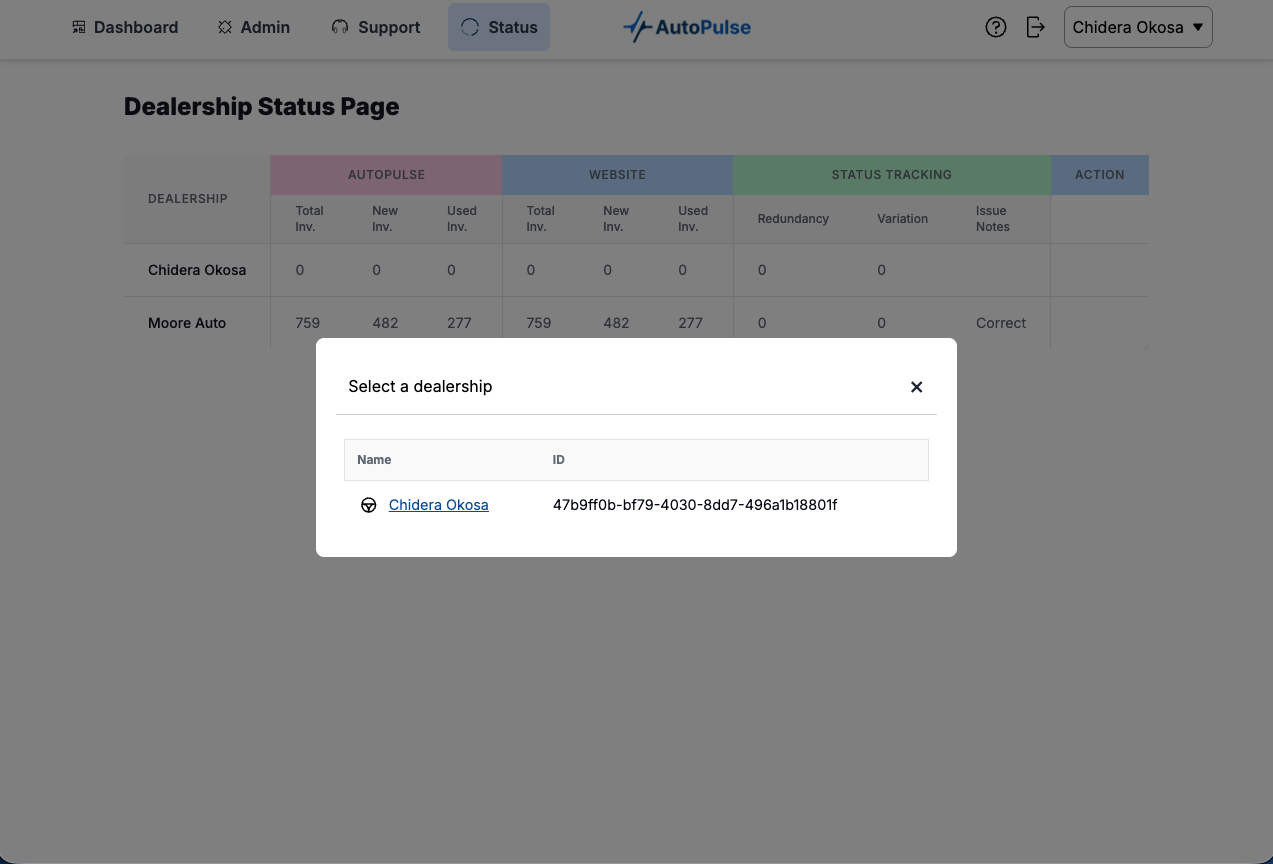Click the Dashboard grid icon
Image resolution: width=1273 pixels, height=864 pixels.
(x=79, y=28)
